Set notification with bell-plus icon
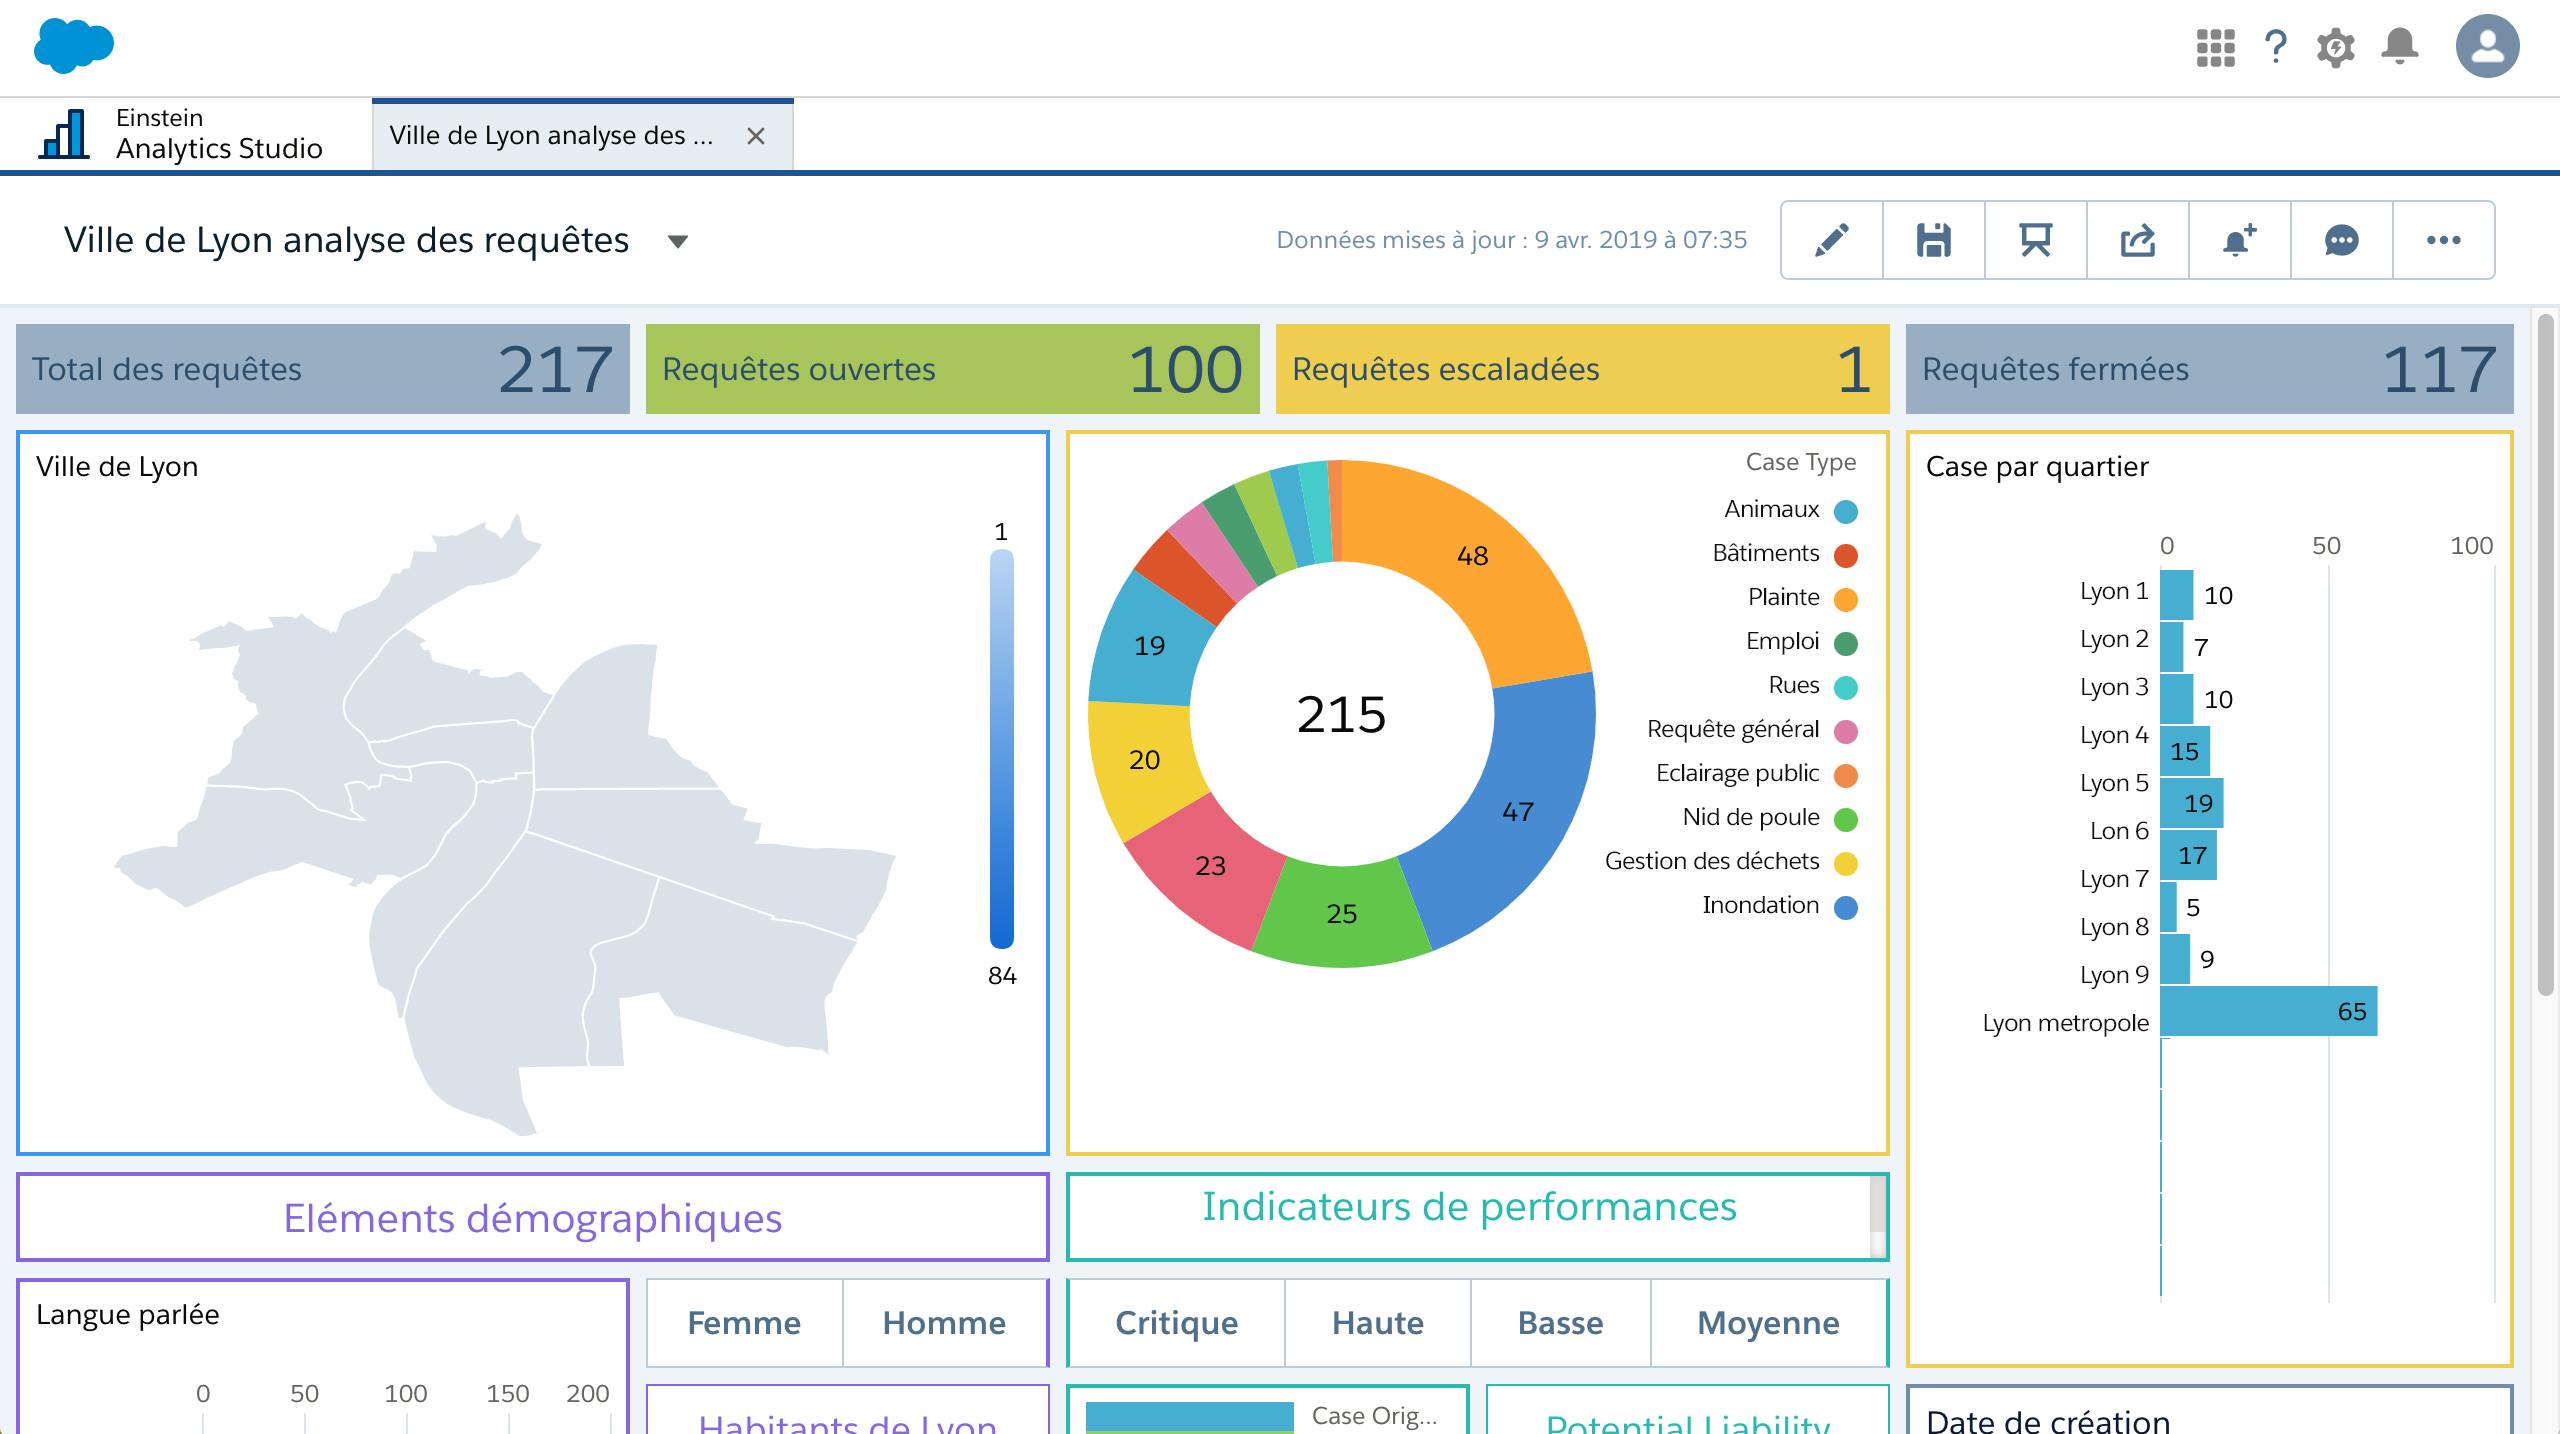Image resolution: width=2560 pixels, height=1434 pixels. pyautogui.click(x=2239, y=240)
